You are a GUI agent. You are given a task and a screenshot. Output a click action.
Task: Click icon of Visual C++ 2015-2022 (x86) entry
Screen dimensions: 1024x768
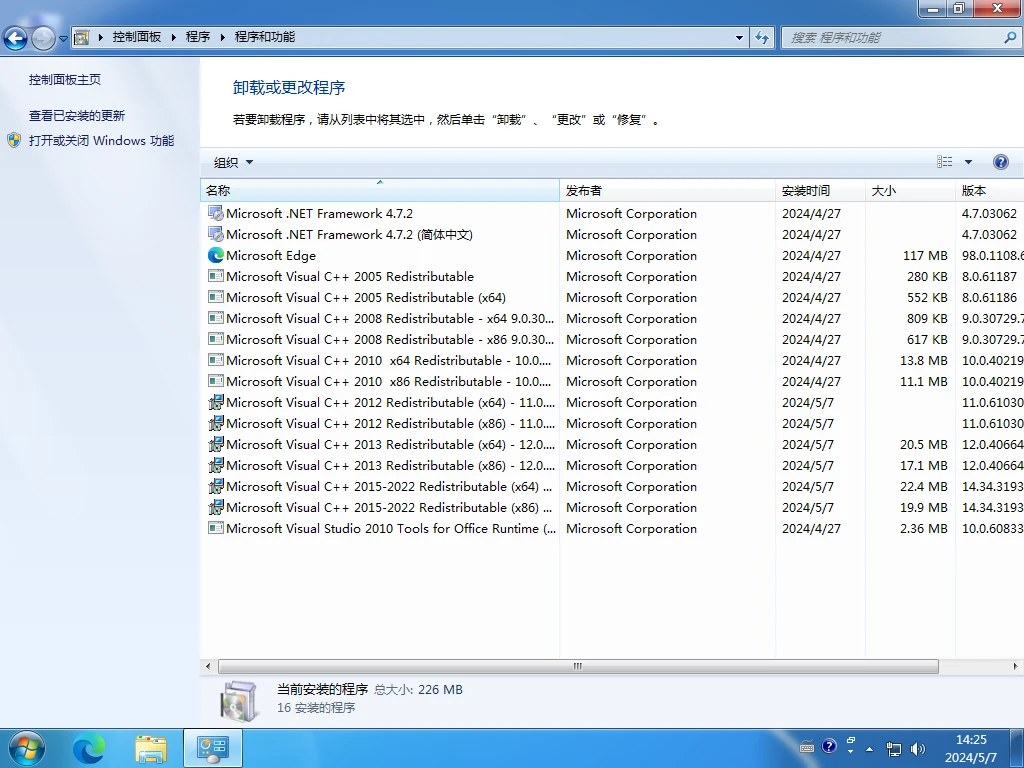[x=216, y=507]
